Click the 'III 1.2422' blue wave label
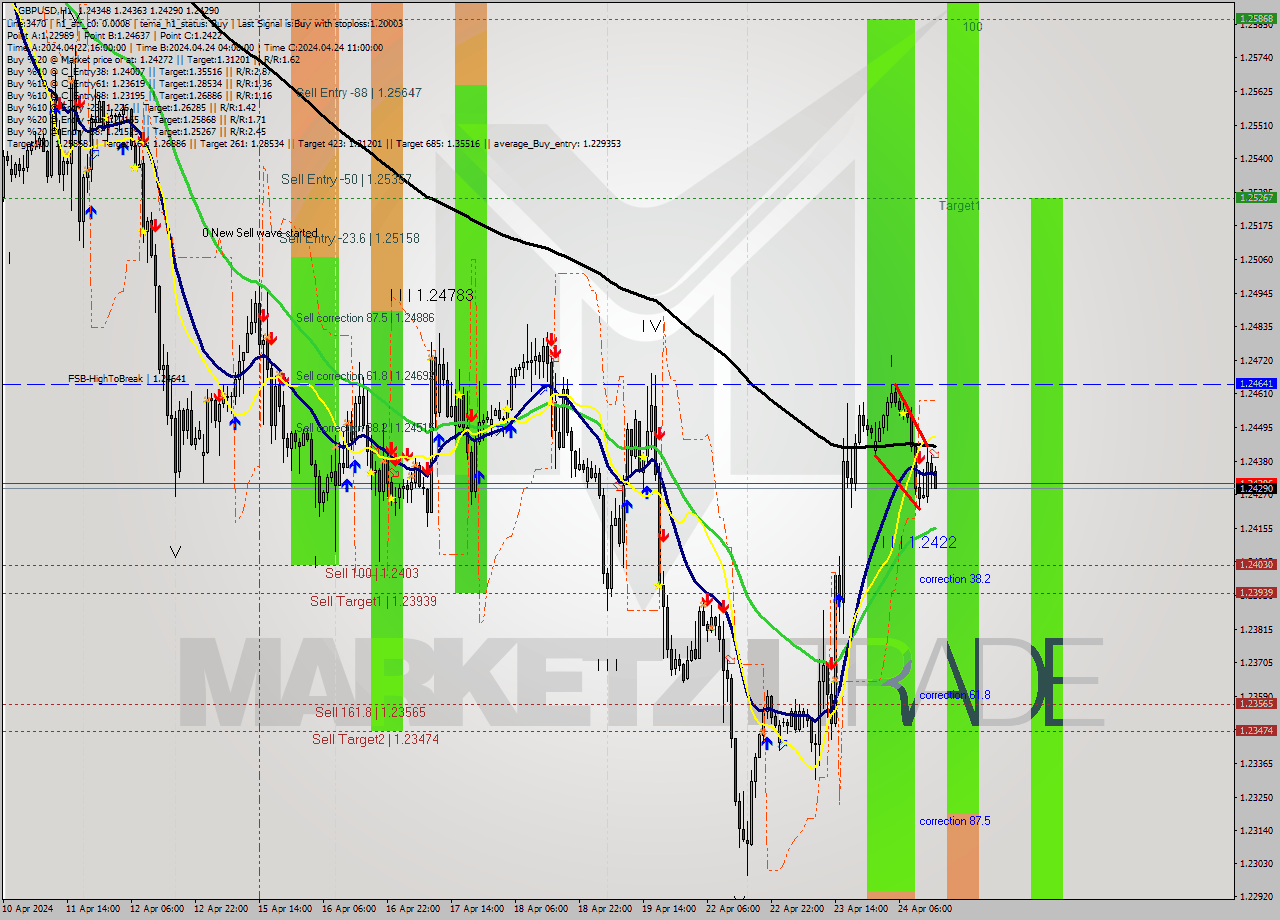The width and height of the screenshot is (1280, 920). click(x=919, y=542)
